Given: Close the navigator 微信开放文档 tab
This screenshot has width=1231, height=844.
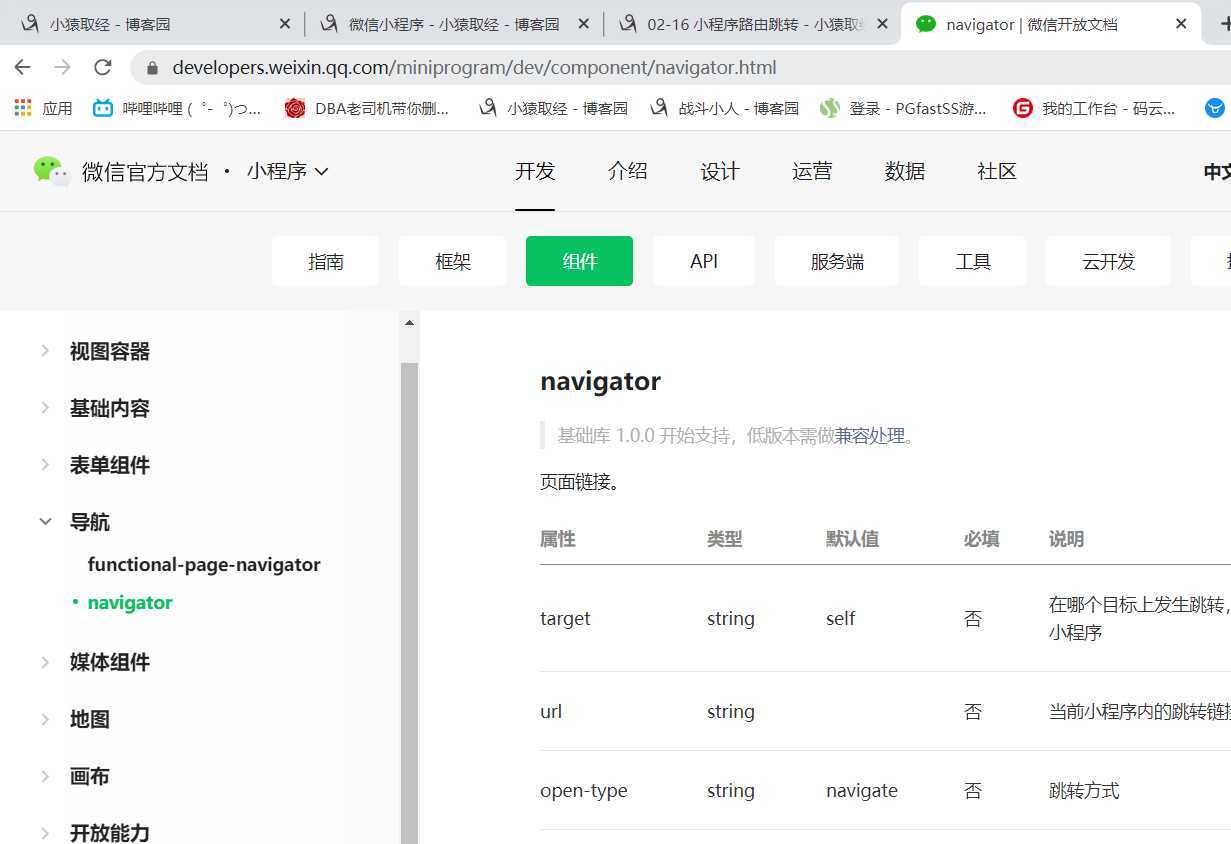Looking at the screenshot, I should (1181, 24).
